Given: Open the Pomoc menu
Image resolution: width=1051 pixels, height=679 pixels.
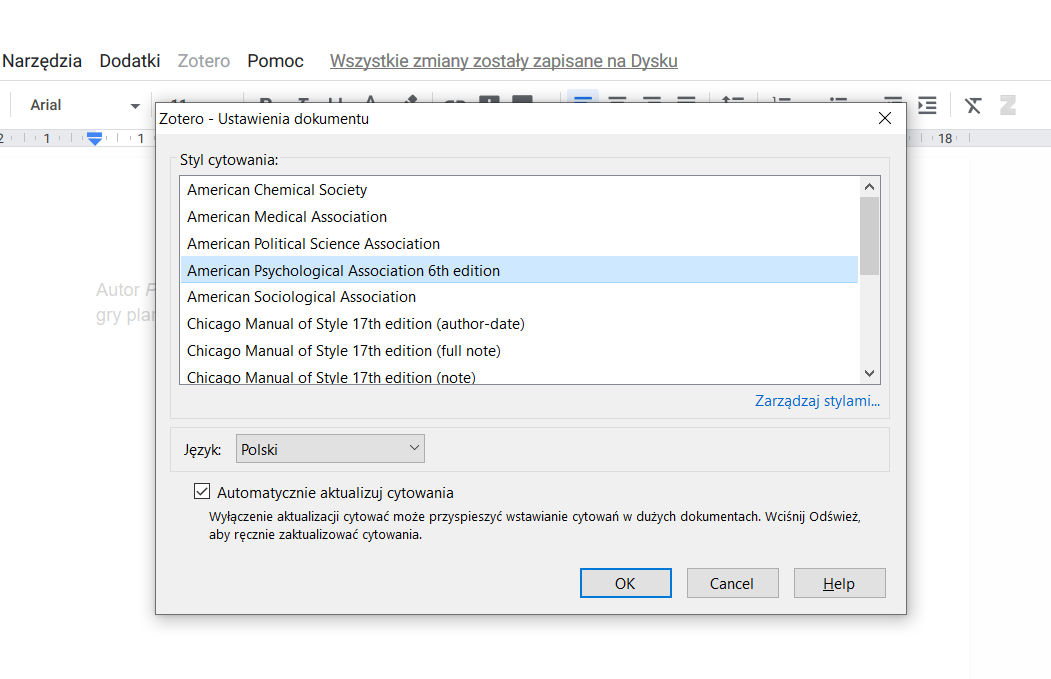Looking at the screenshot, I should click(274, 60).
